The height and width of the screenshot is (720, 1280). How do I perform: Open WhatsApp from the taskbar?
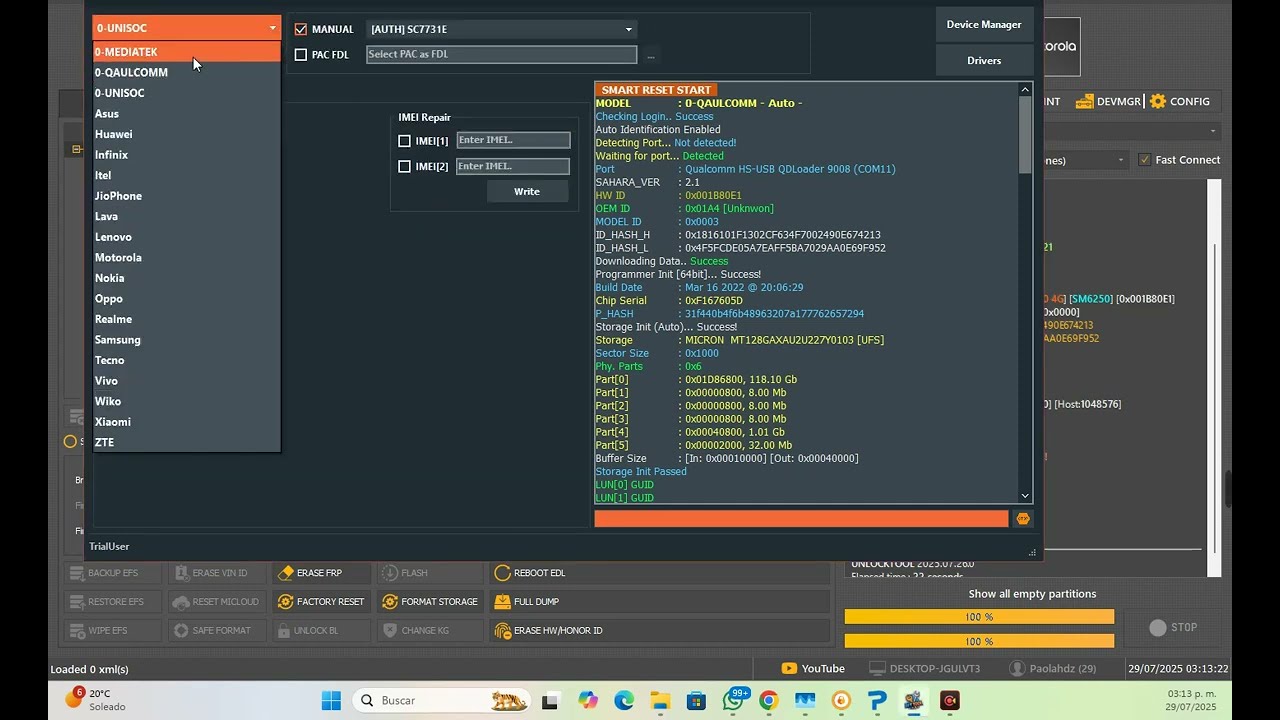(733, 701)
